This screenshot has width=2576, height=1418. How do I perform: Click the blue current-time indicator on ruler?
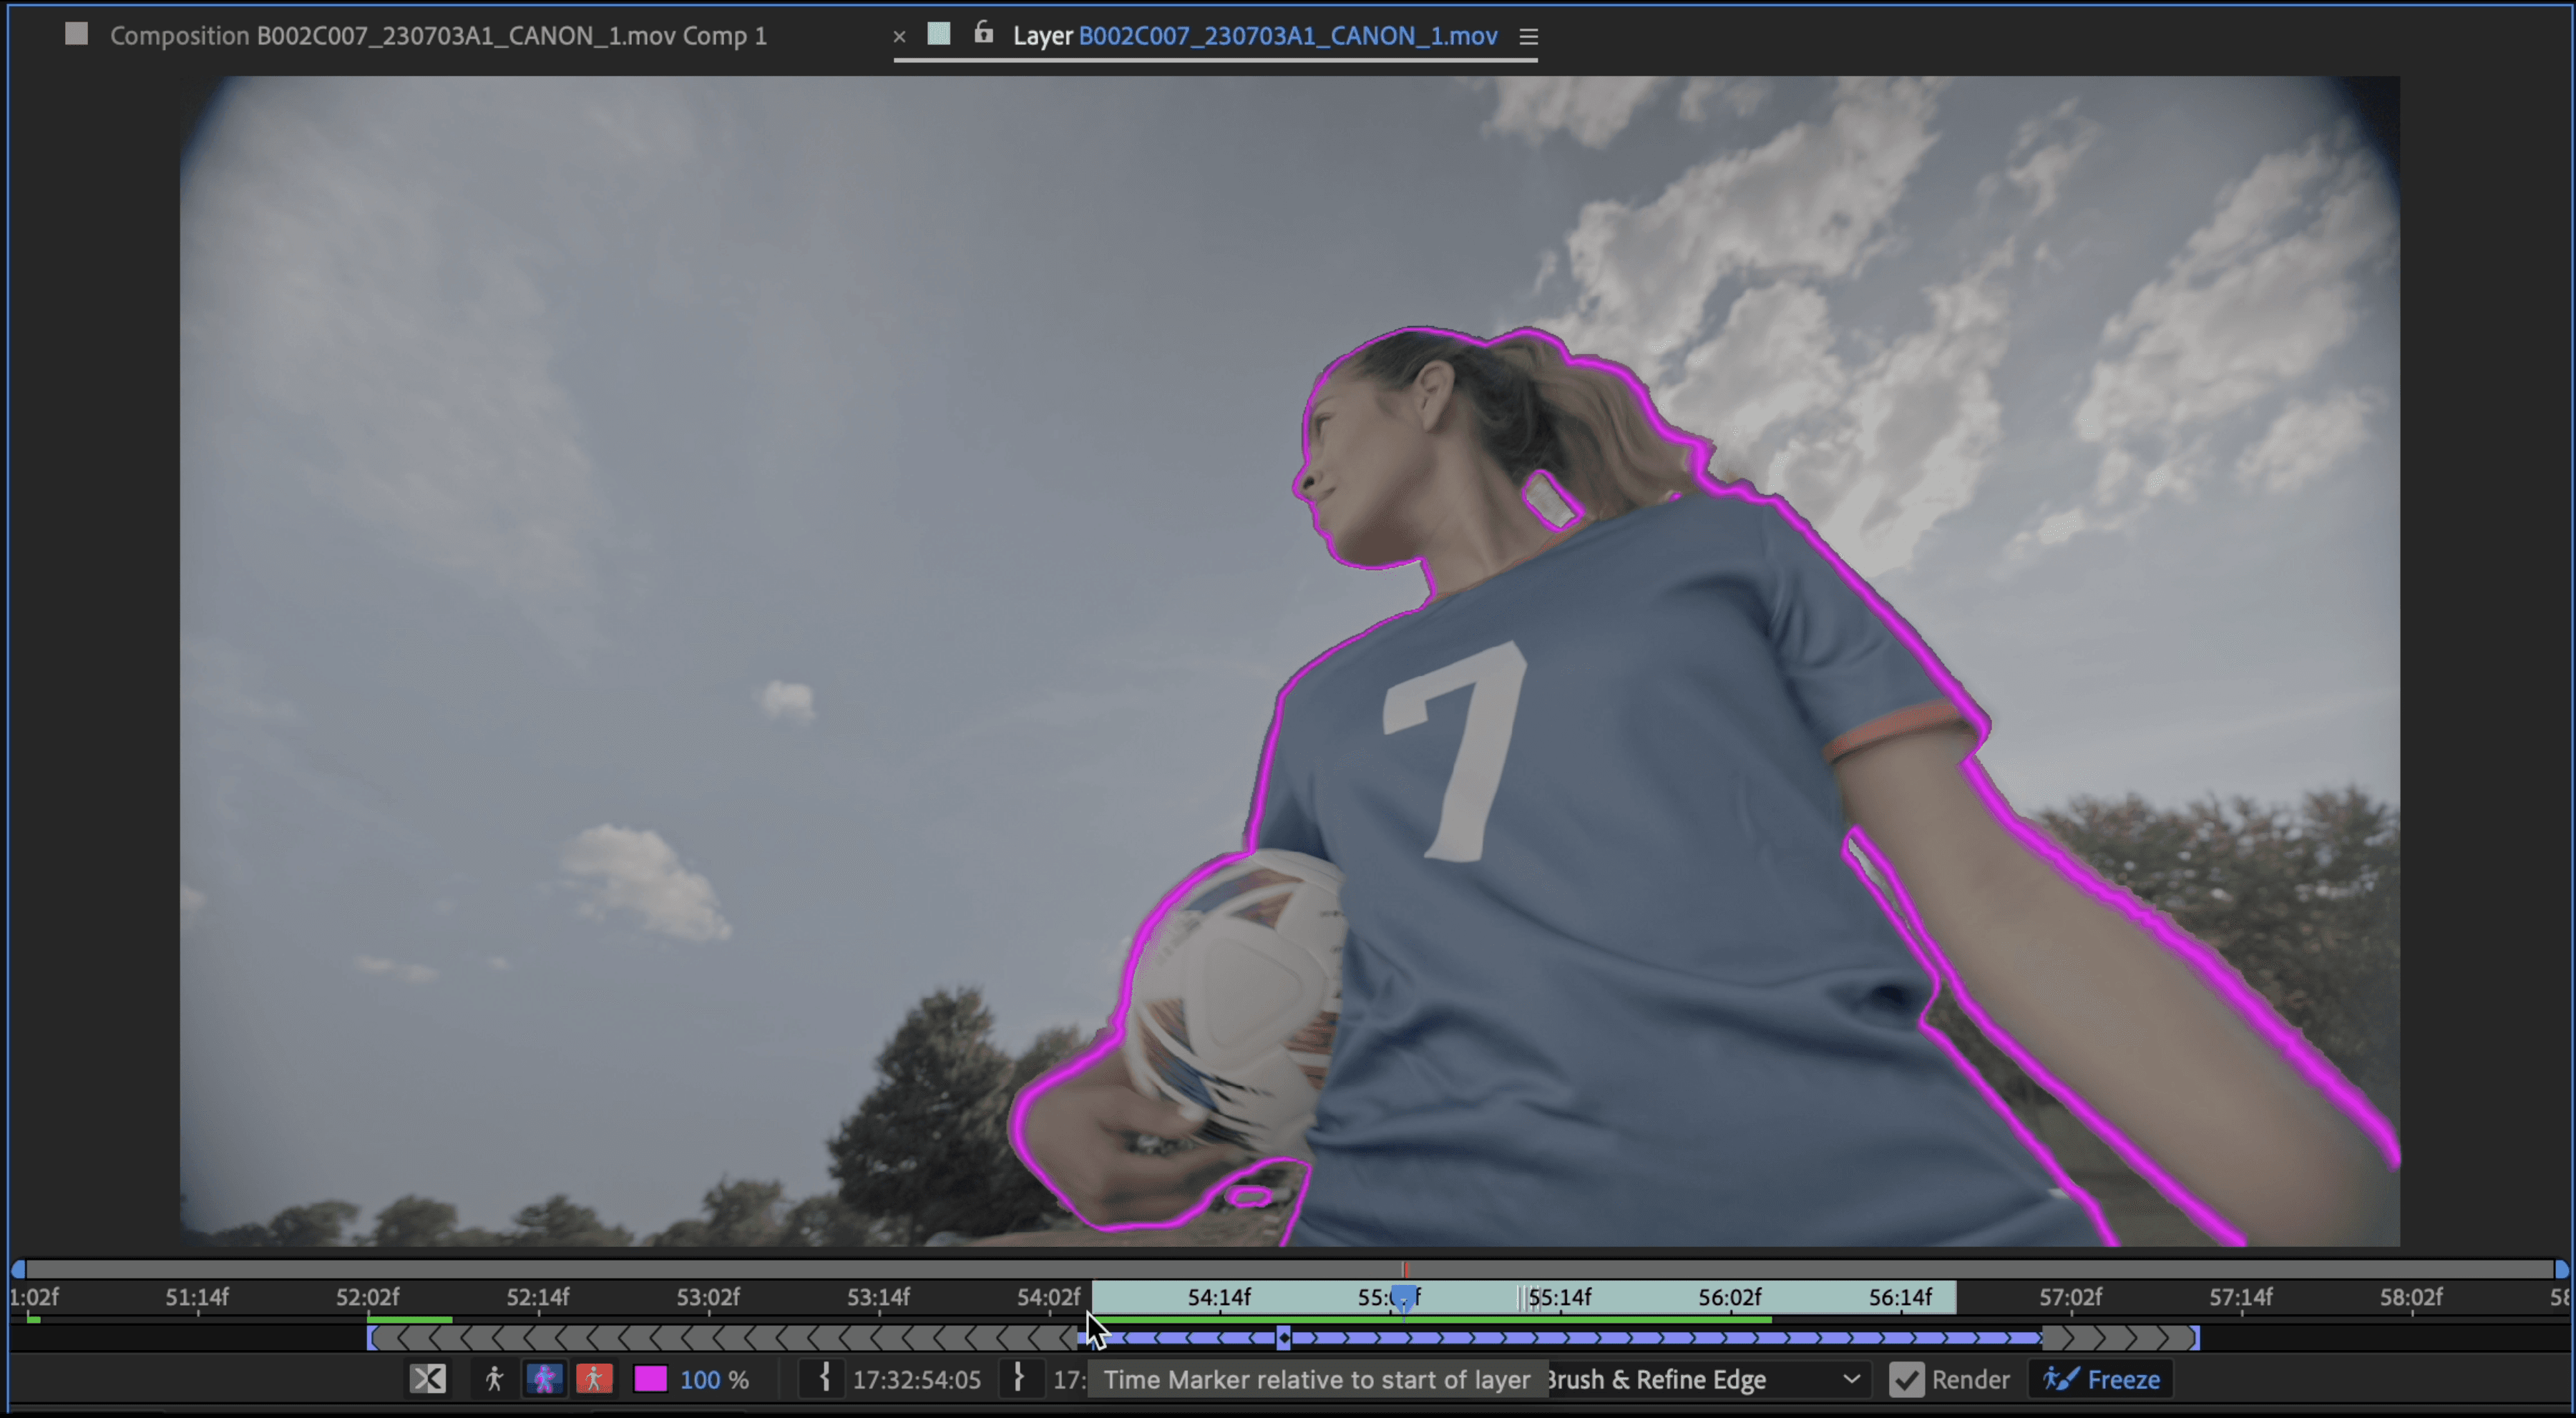pyautogui.click(x=1404, y=1299)
